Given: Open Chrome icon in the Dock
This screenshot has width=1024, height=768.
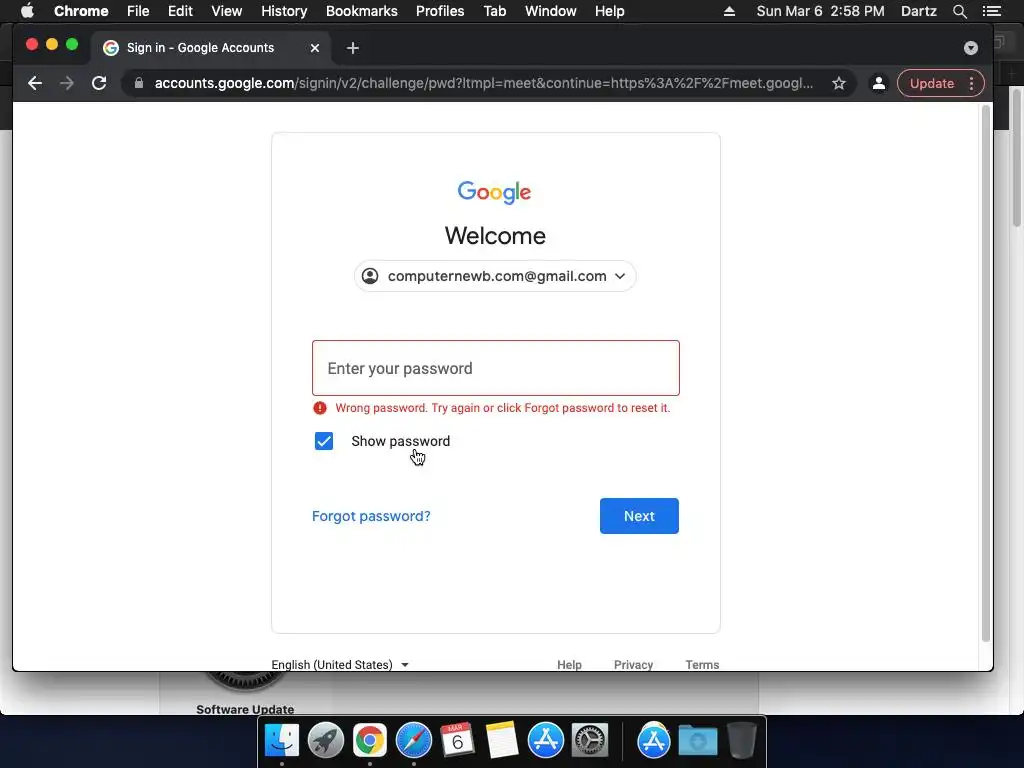Looking at the screenshot, I should pos(370,740).
